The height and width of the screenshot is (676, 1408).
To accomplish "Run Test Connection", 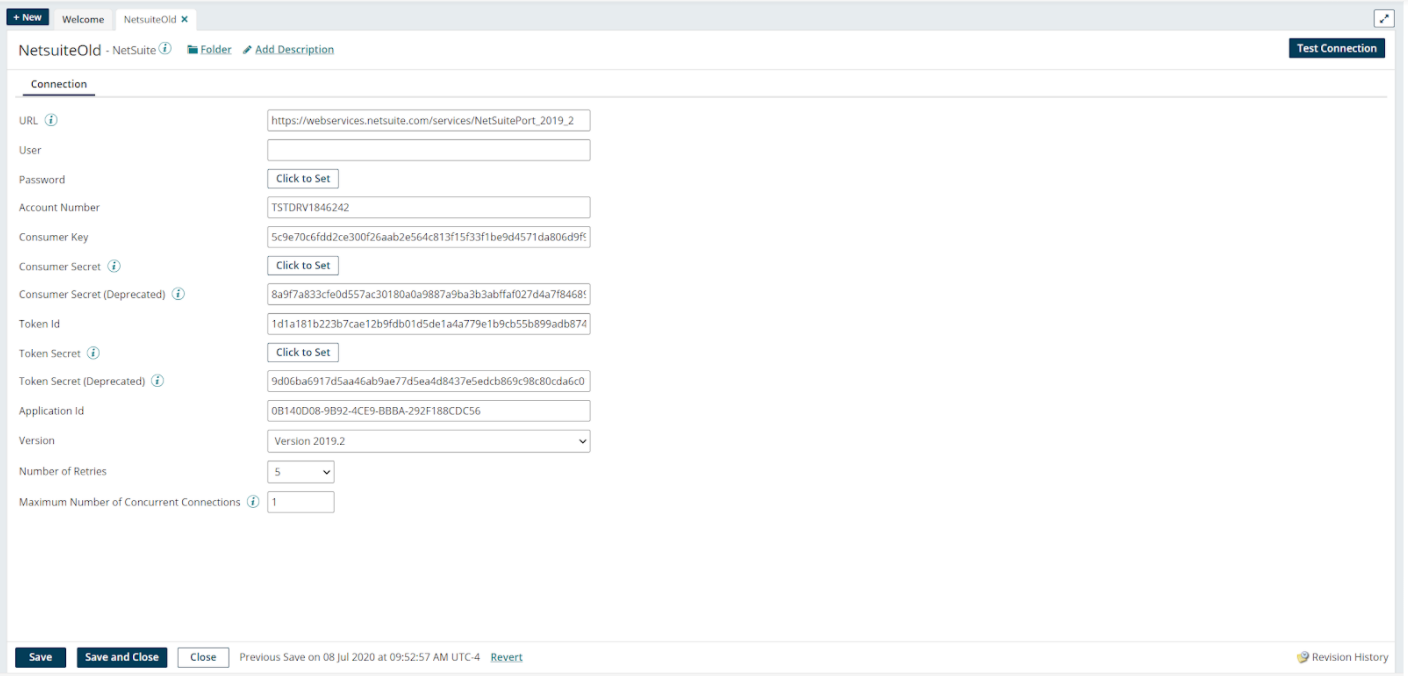I will click(1336, 47).
